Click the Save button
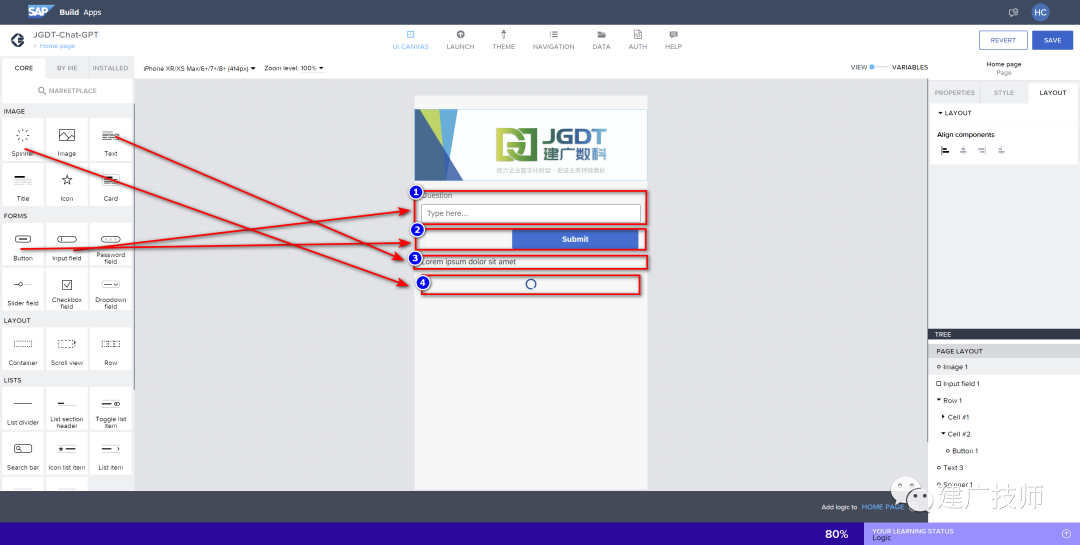 point(1052,40)
